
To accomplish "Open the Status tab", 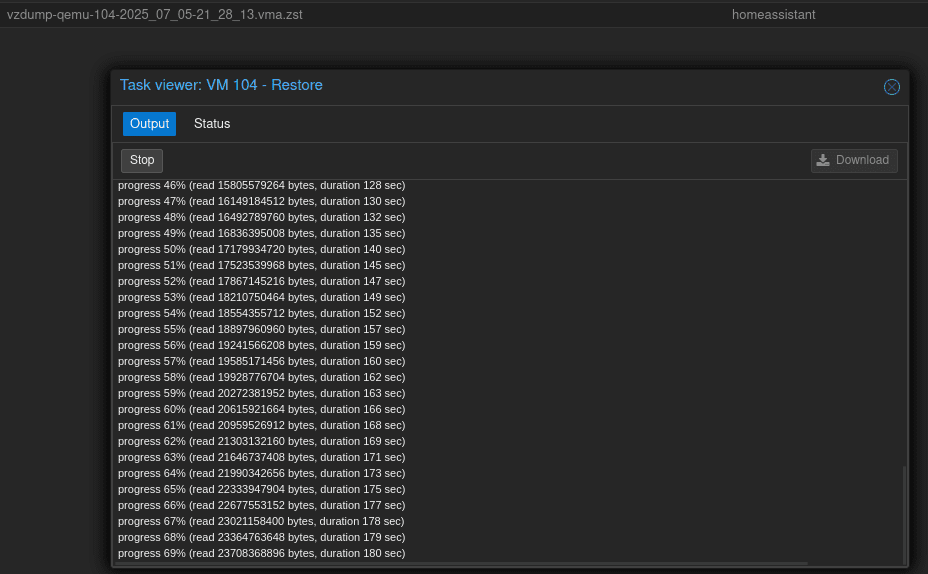I will 212,124.
